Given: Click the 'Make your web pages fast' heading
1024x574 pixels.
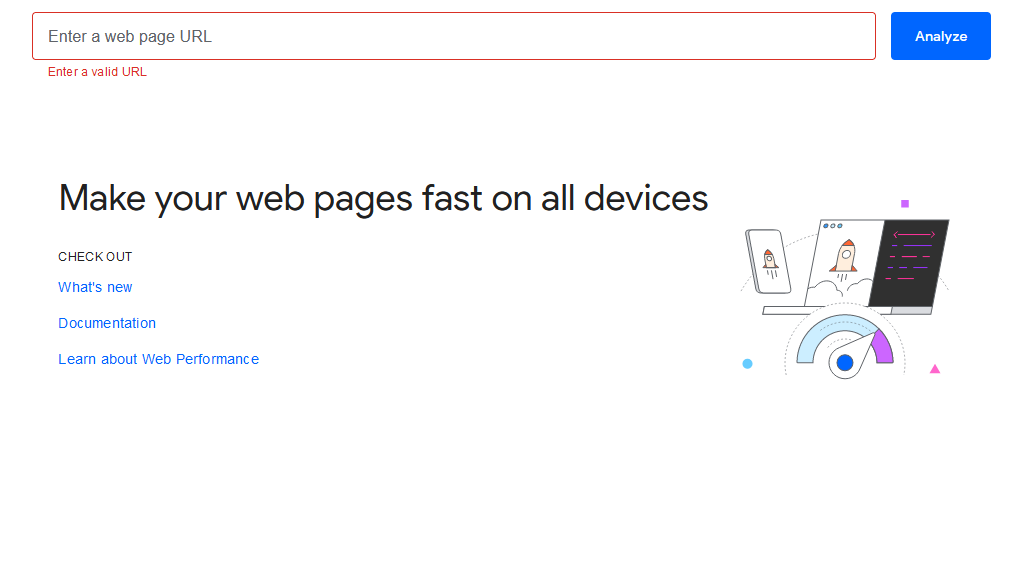Looking at the screenshot, I should pyautogui.click(x=383, y=199).
